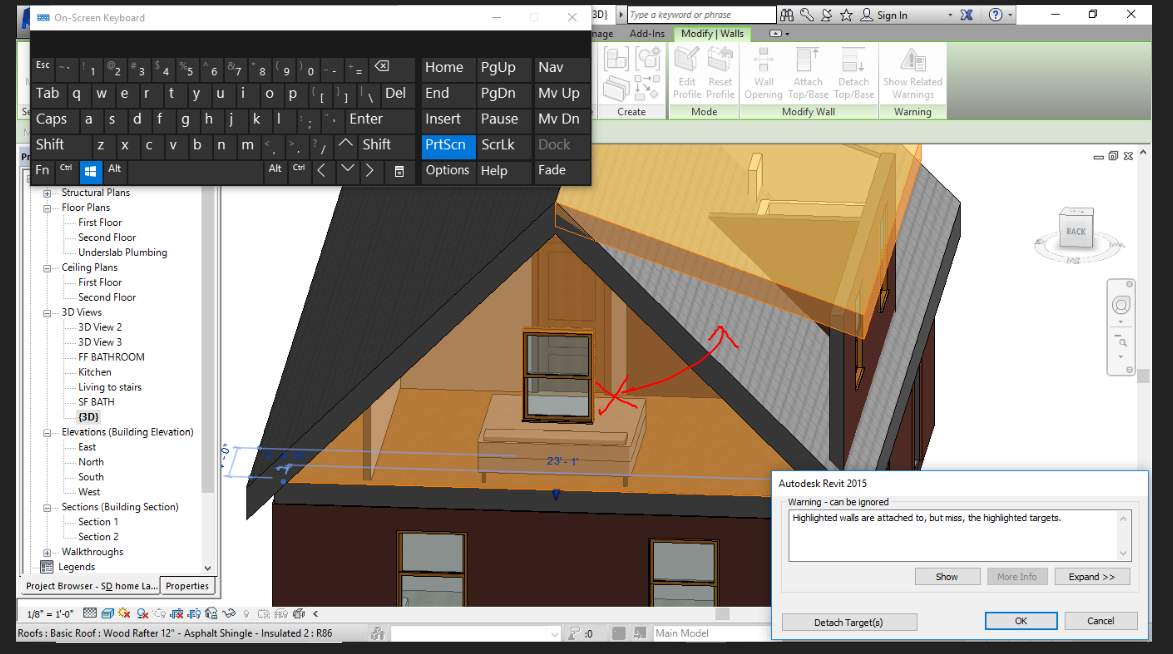Viewport: 1173px width, 654px height.
Task: Toggle Caps key on On-Screen Keyboard
Action: point(52,119)
